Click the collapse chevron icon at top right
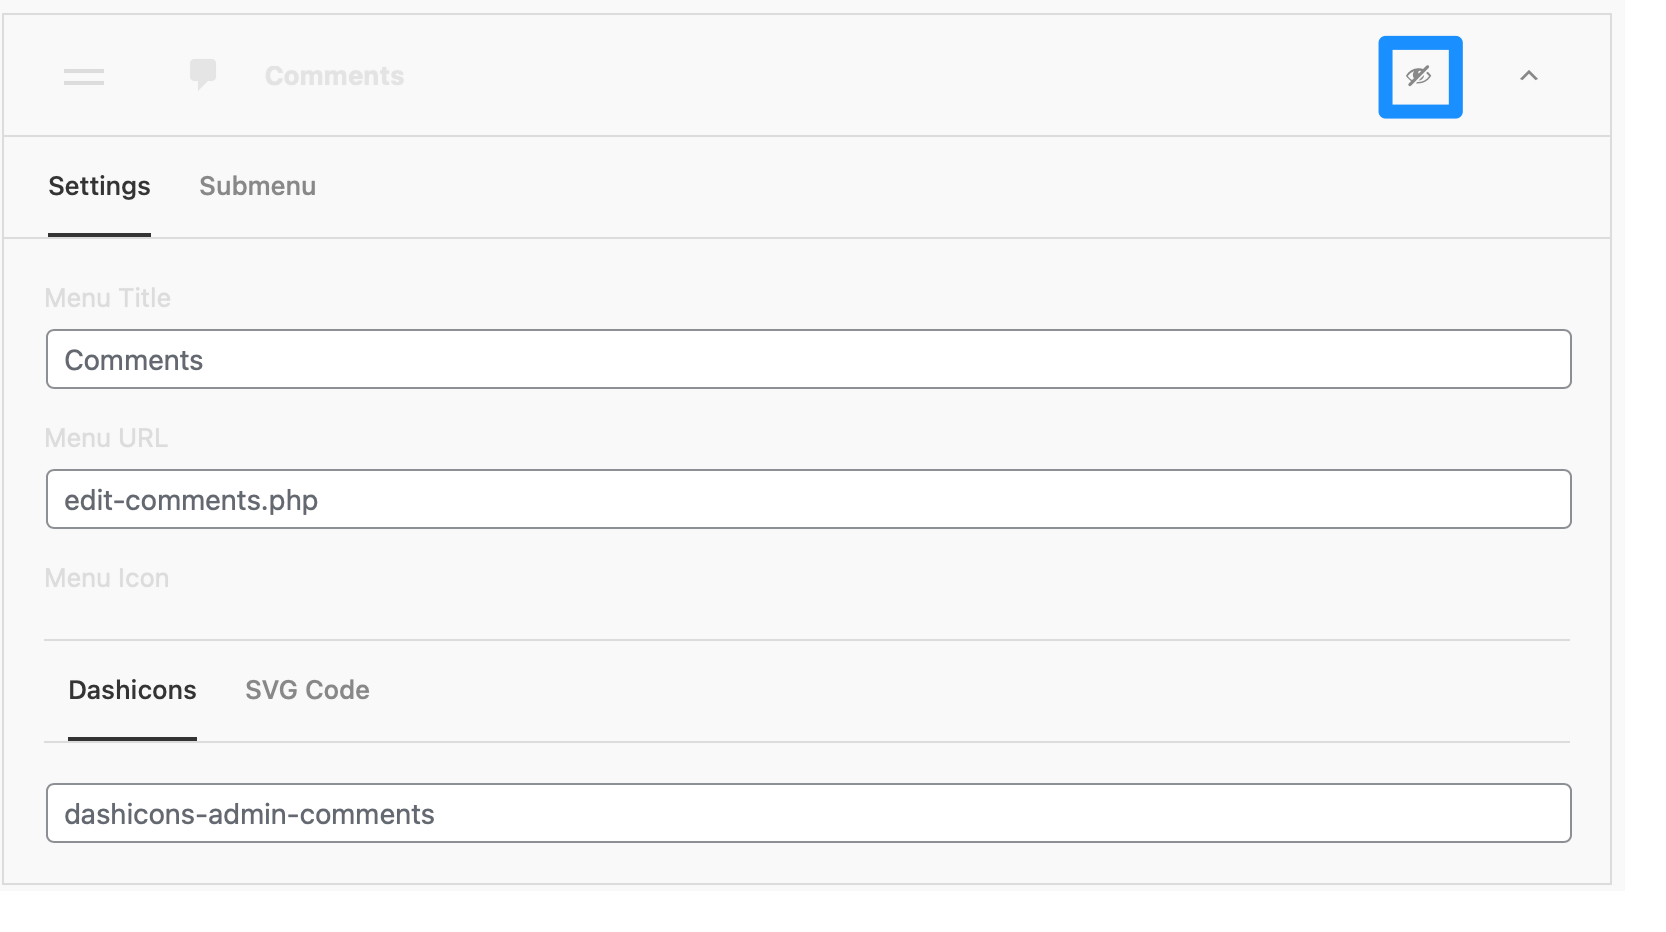Viewport: 1666px width, 932px height. coord(1530,76)
